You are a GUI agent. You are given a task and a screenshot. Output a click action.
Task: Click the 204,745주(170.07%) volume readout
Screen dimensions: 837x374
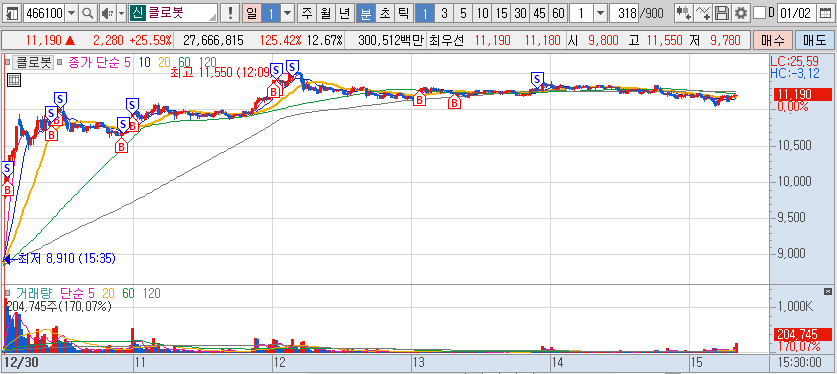58,306
